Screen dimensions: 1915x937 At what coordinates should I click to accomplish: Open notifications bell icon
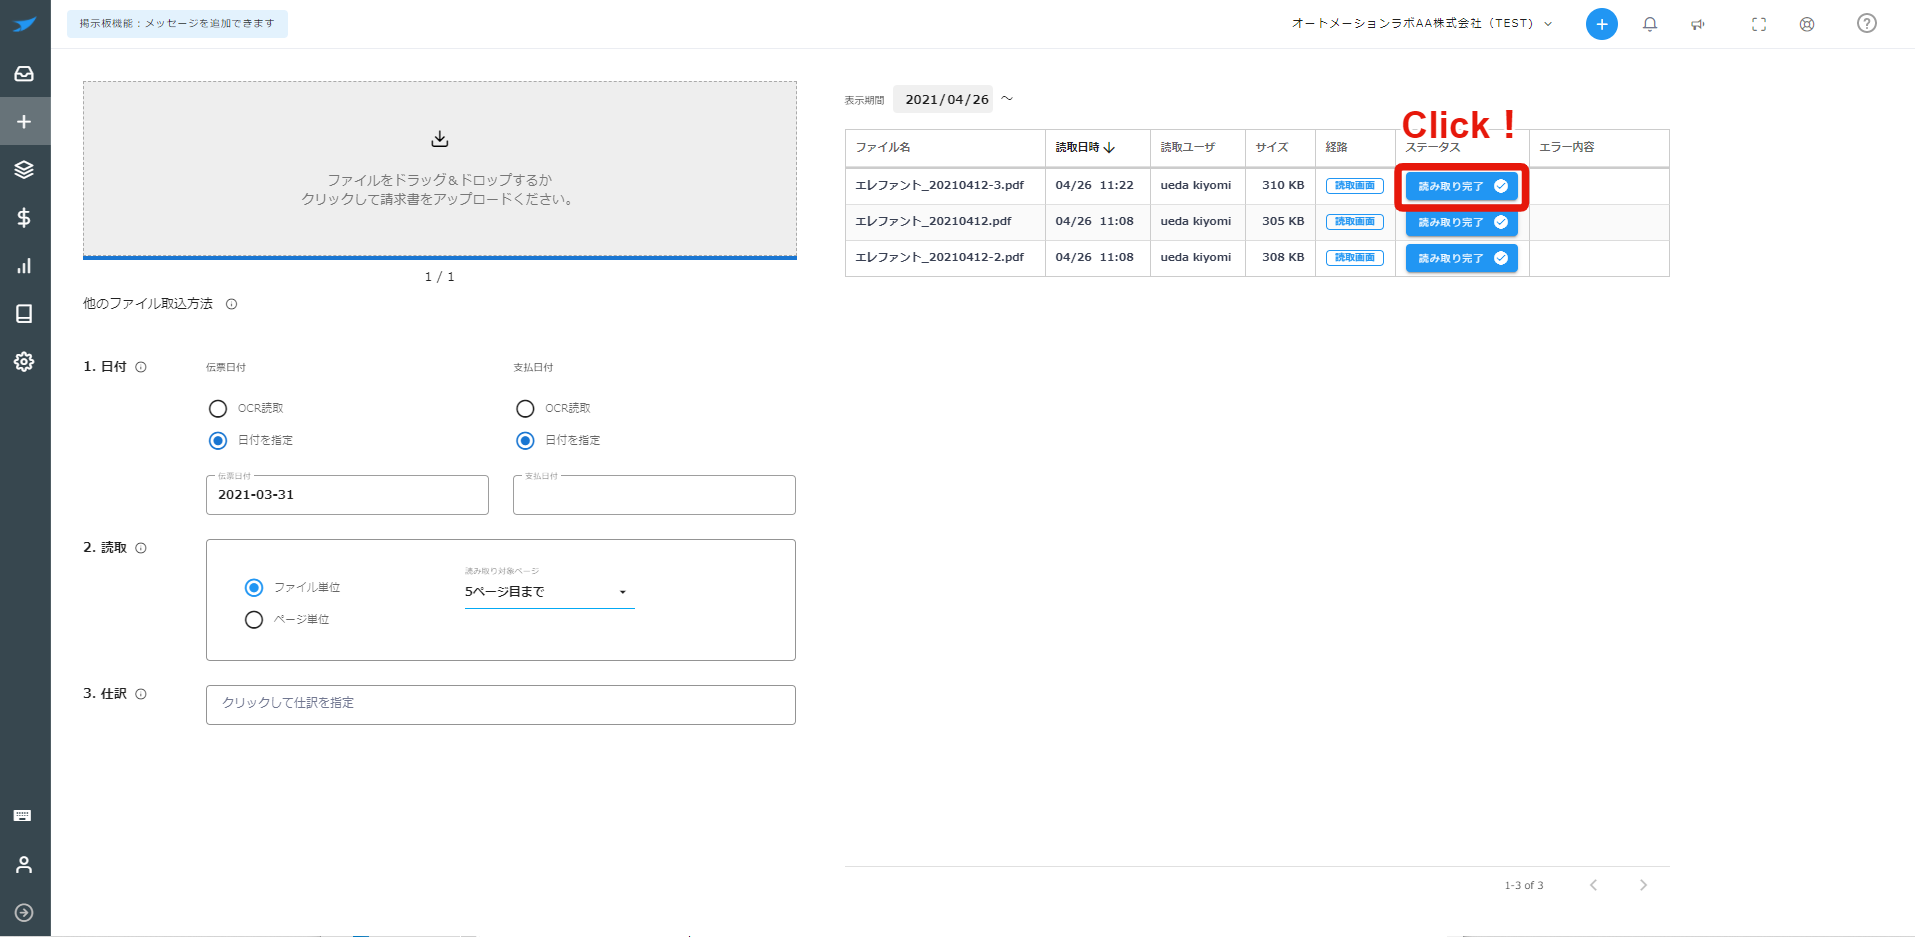coord(1650,24)
